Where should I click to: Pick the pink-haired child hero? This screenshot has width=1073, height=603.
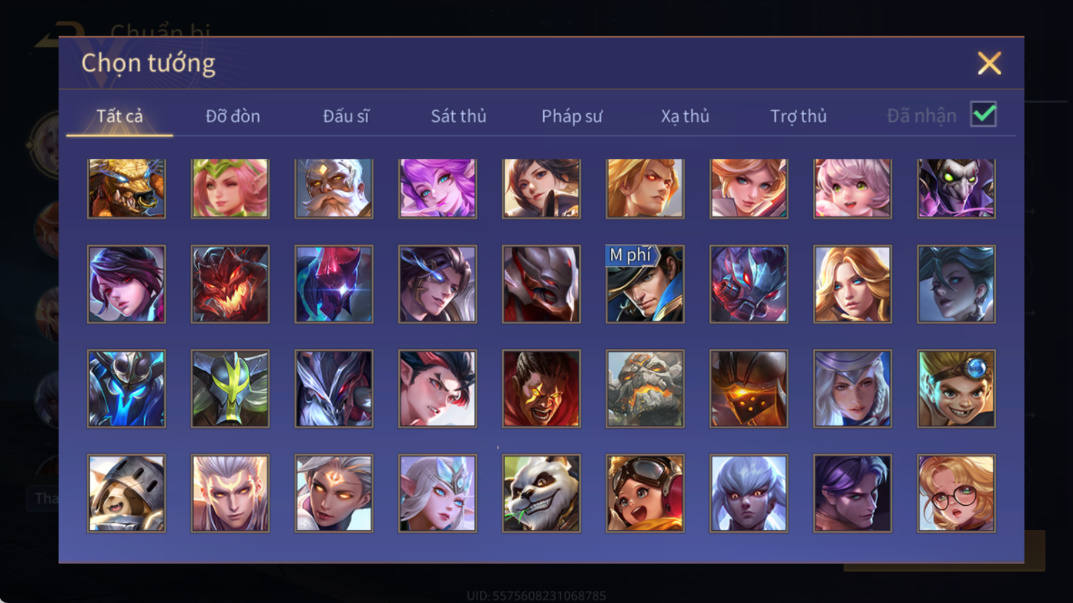[852, 188]
